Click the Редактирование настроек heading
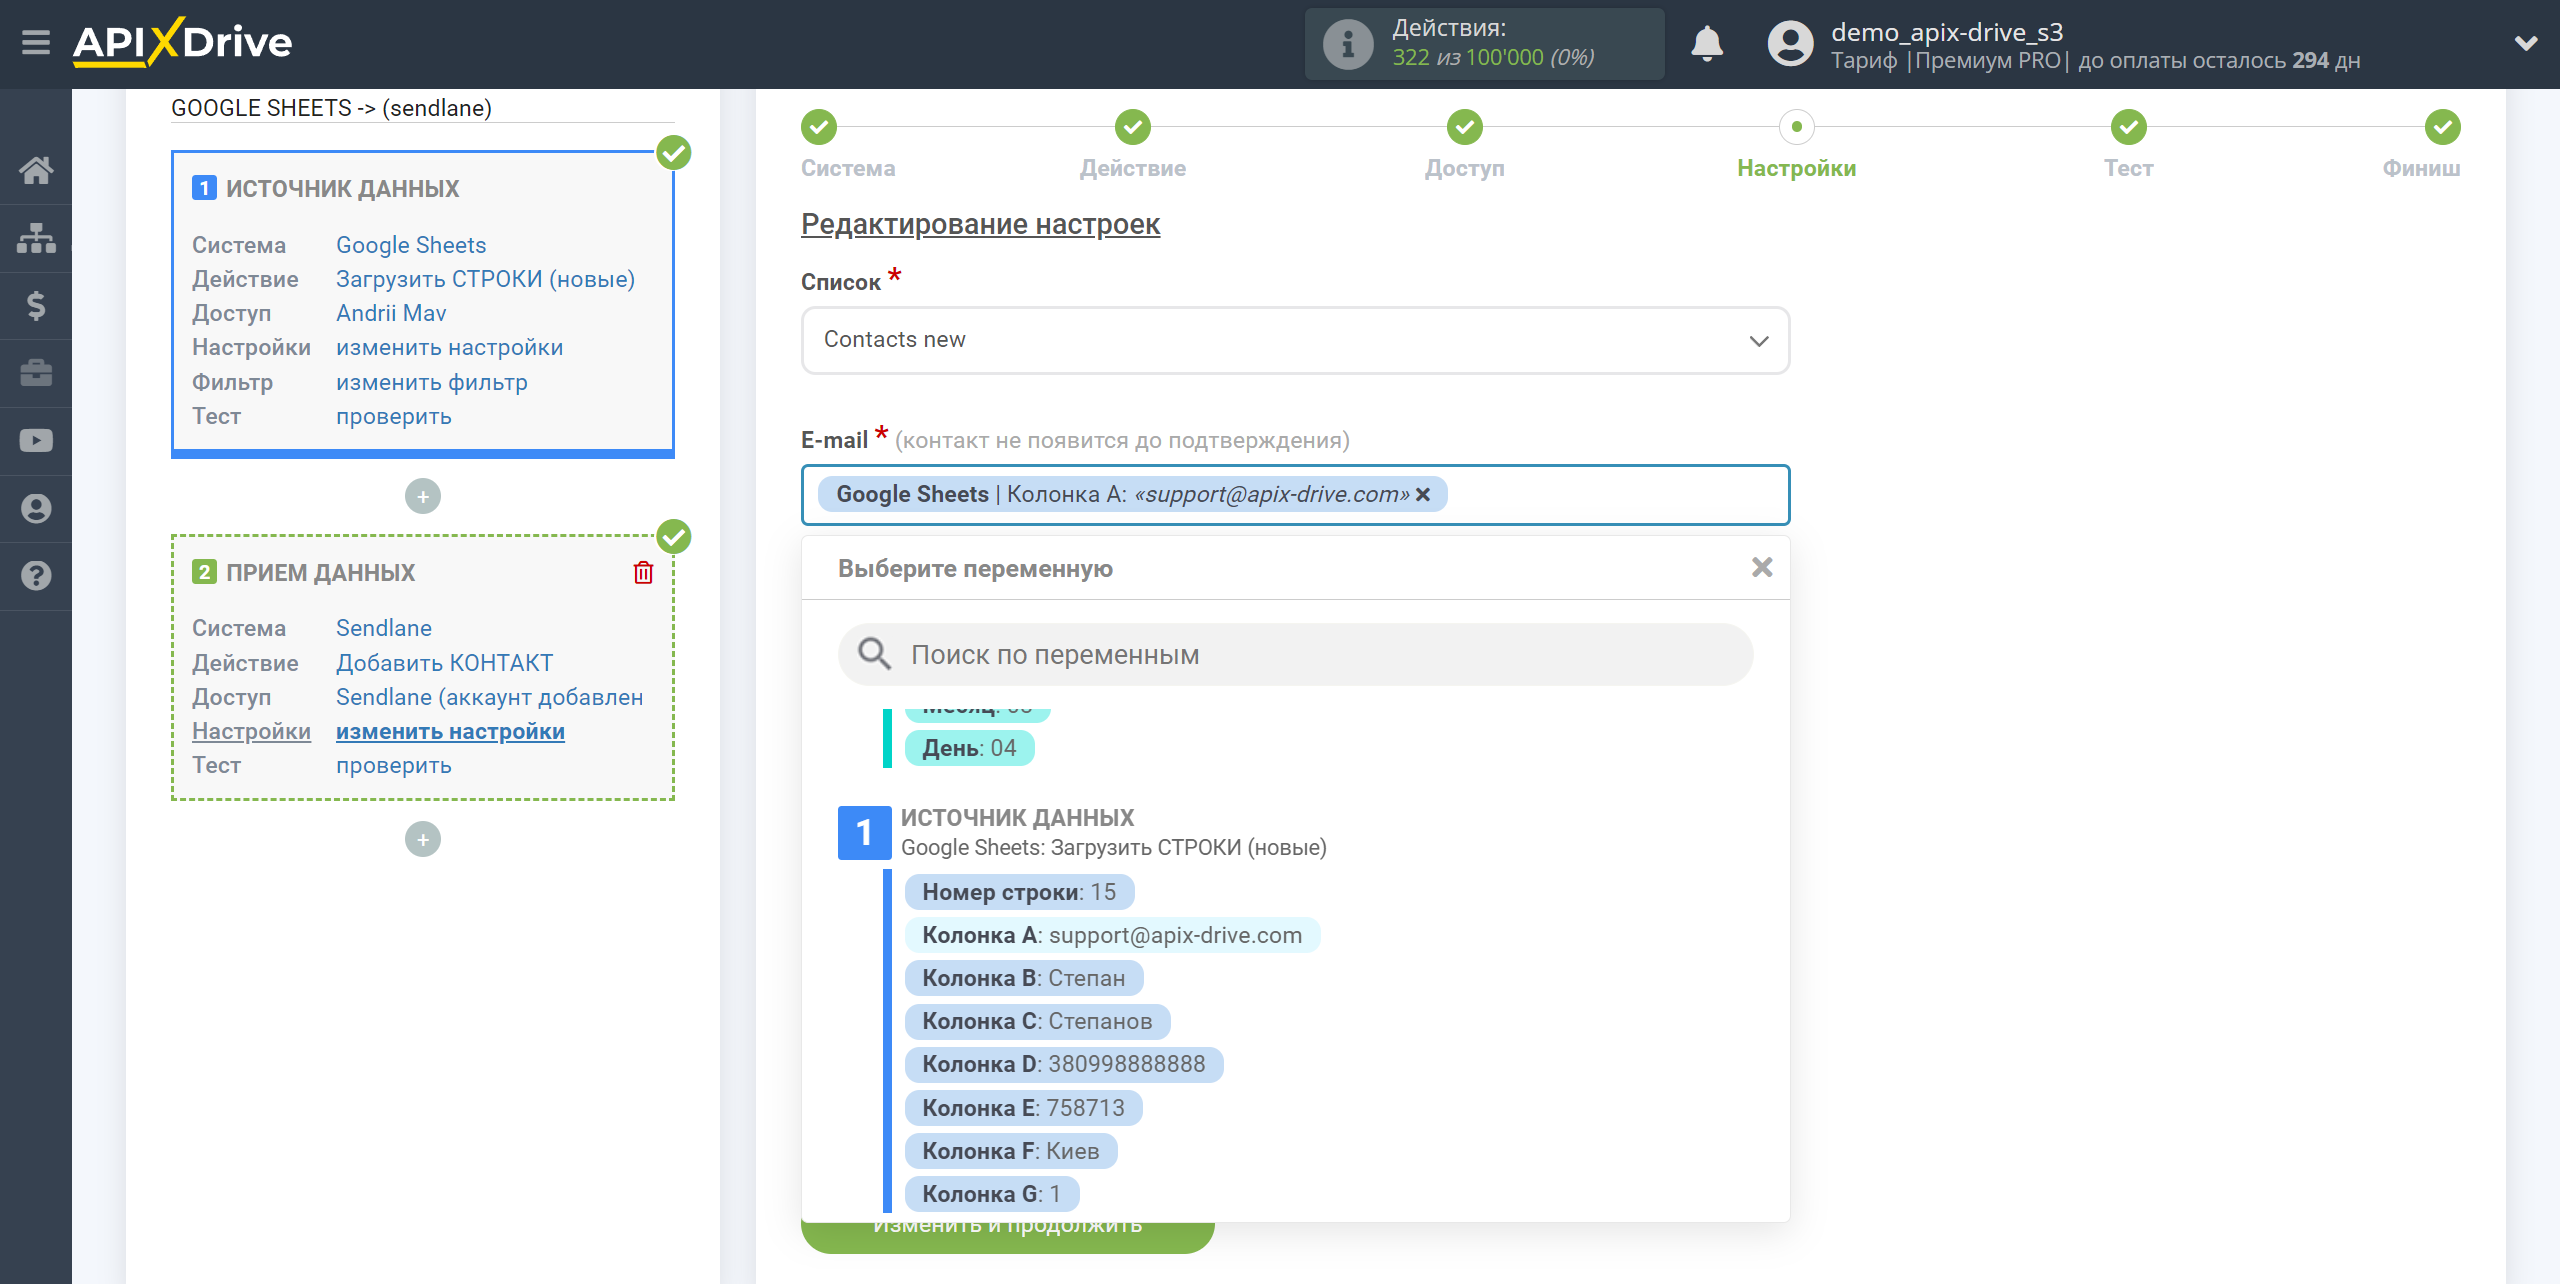The image size is (2560, 1284). [x=980, y=224]
